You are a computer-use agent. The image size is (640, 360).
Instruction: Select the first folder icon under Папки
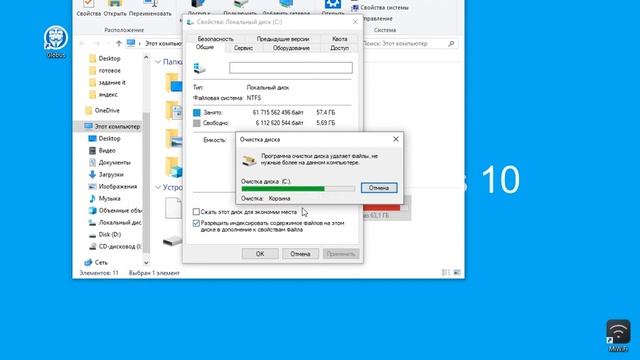(173, 83)
